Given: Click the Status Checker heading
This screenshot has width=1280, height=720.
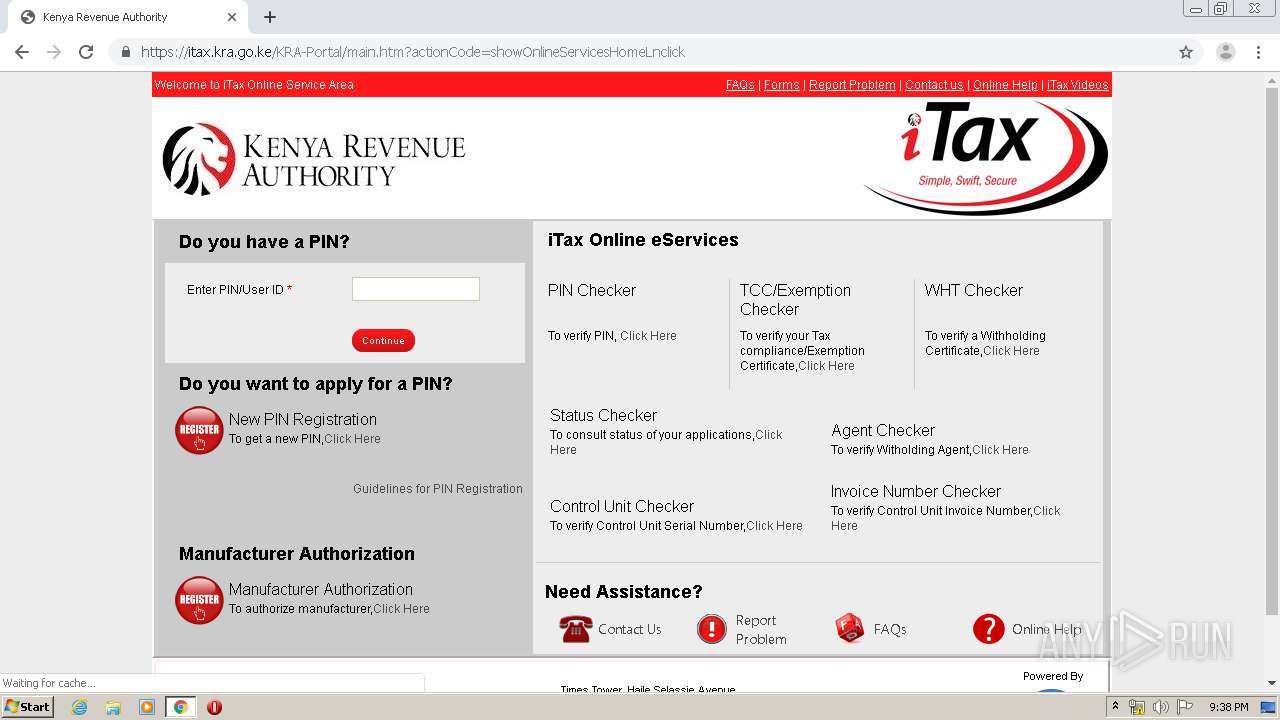Looking at the screenshot, I should coord(603,415).
